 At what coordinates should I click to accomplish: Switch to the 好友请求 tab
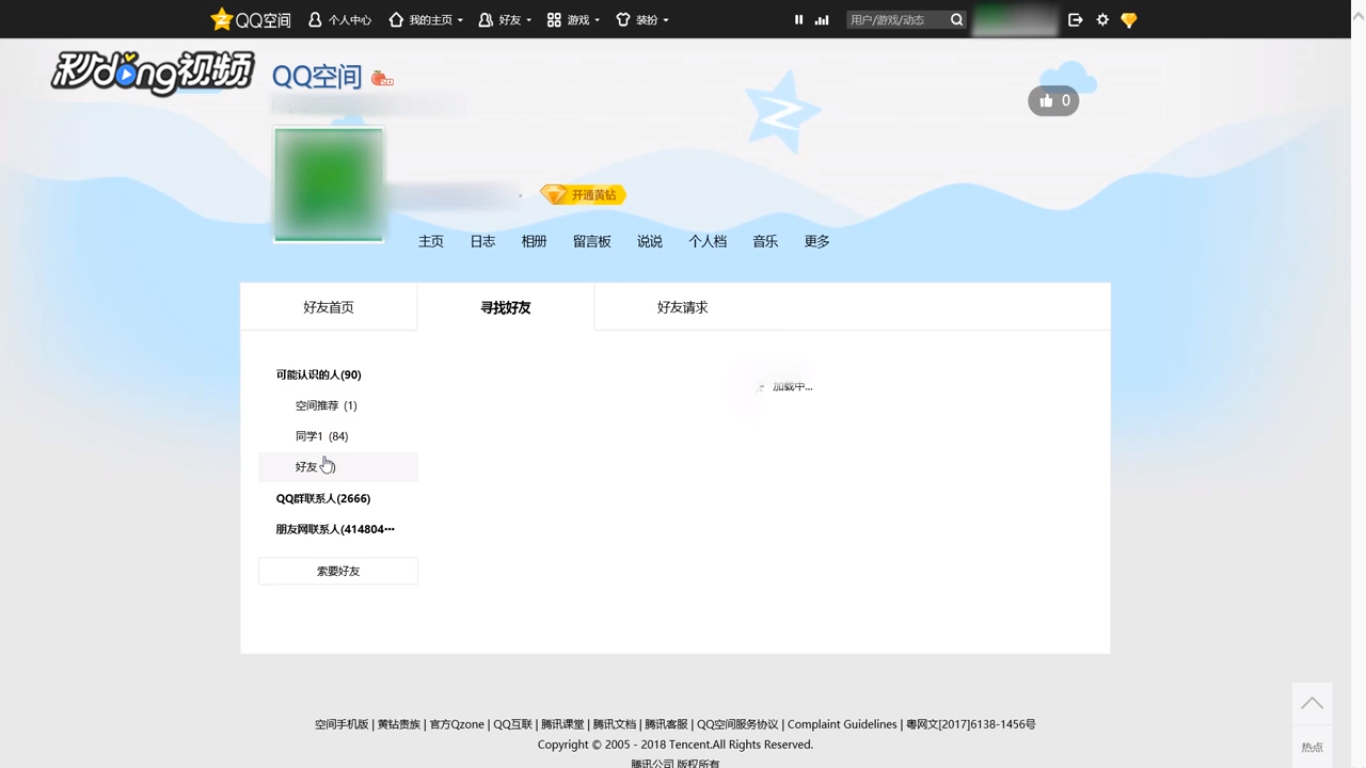[683, 307]
